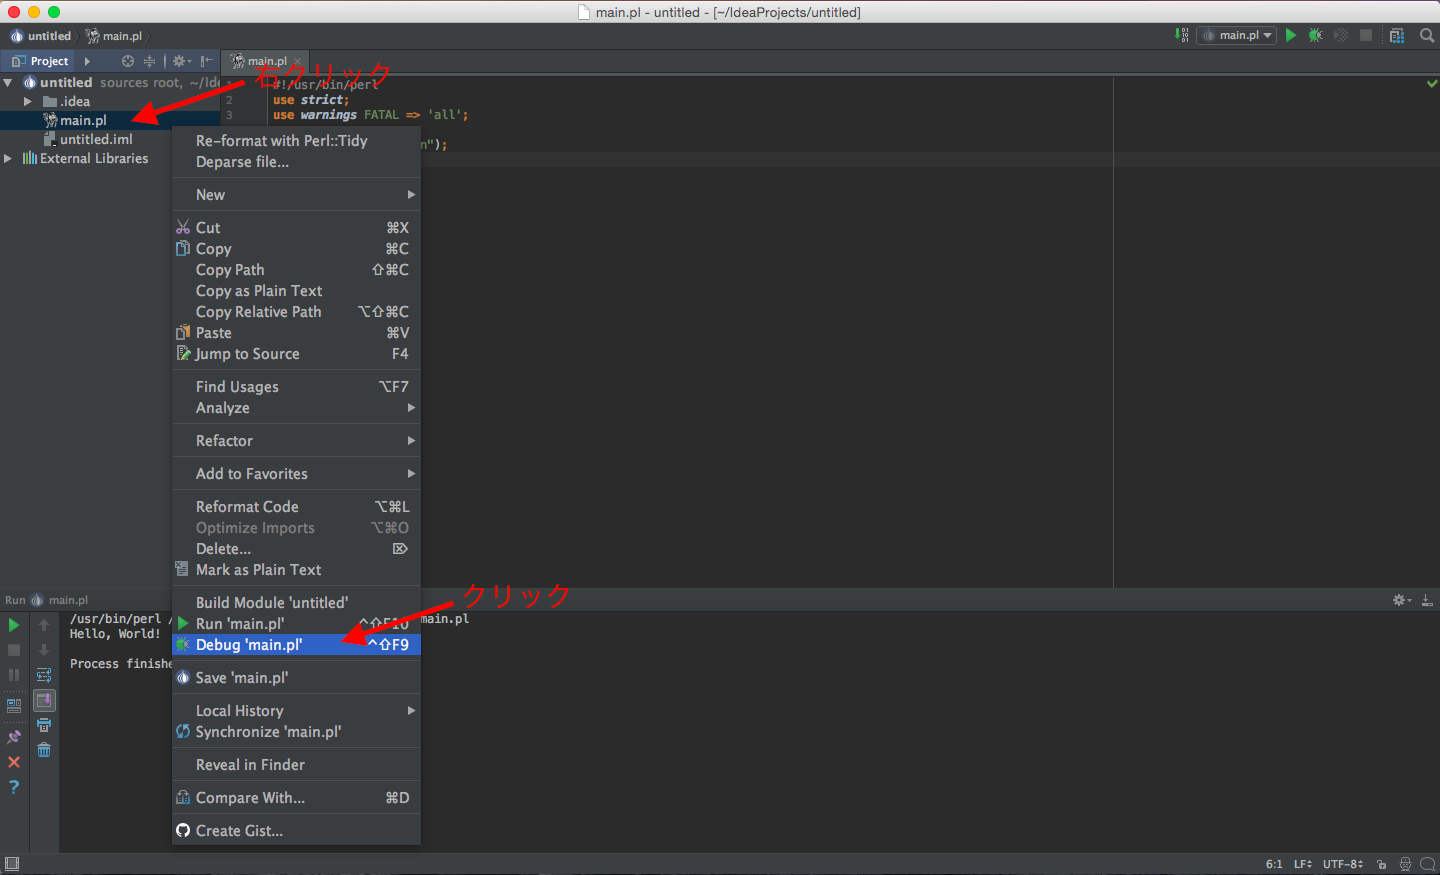Select Debug 'main.pl' from context menu
The height and width of the screenshot is (875, 1440).
[249, 645]
